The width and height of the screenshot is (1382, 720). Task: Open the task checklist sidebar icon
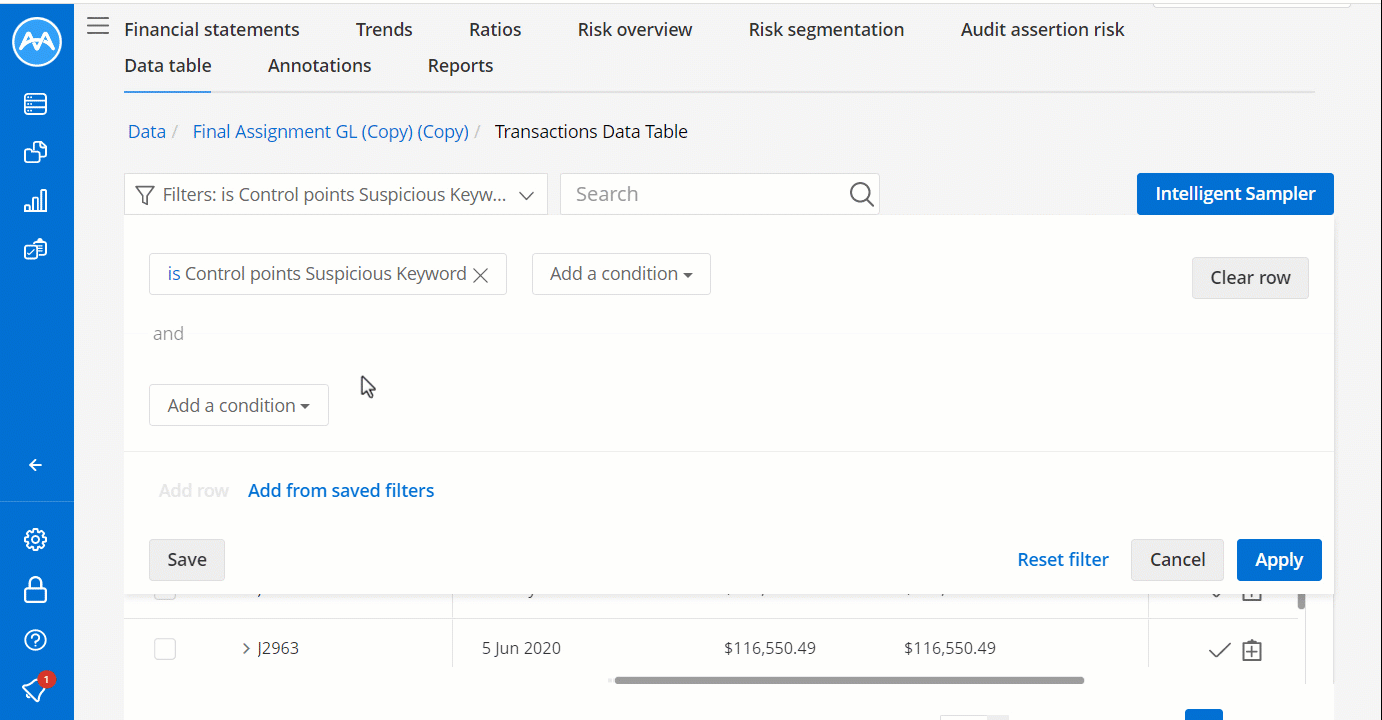(x=36, y=249)
